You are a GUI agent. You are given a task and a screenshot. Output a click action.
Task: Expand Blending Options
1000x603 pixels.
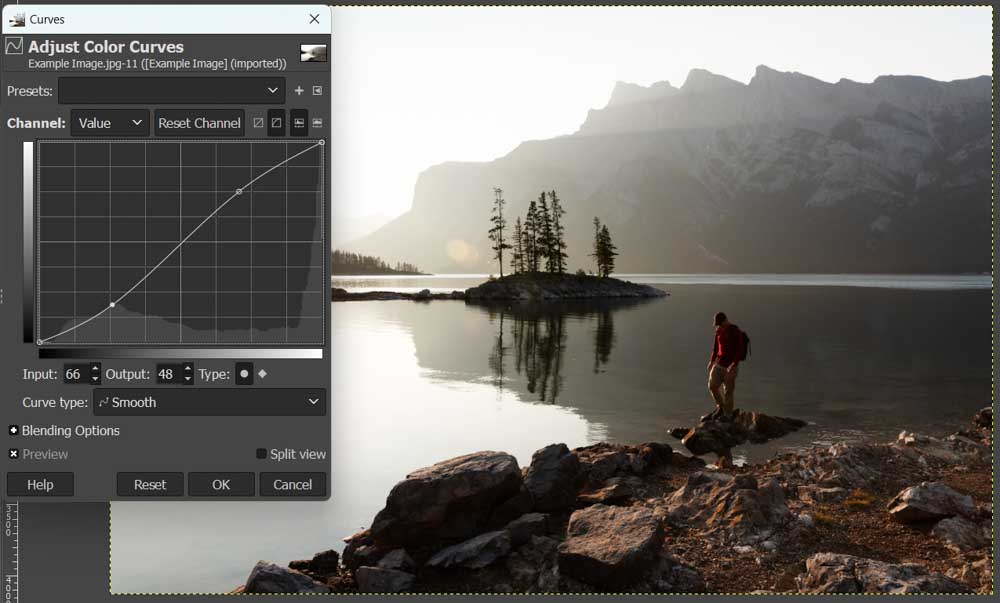coord(13,430)
